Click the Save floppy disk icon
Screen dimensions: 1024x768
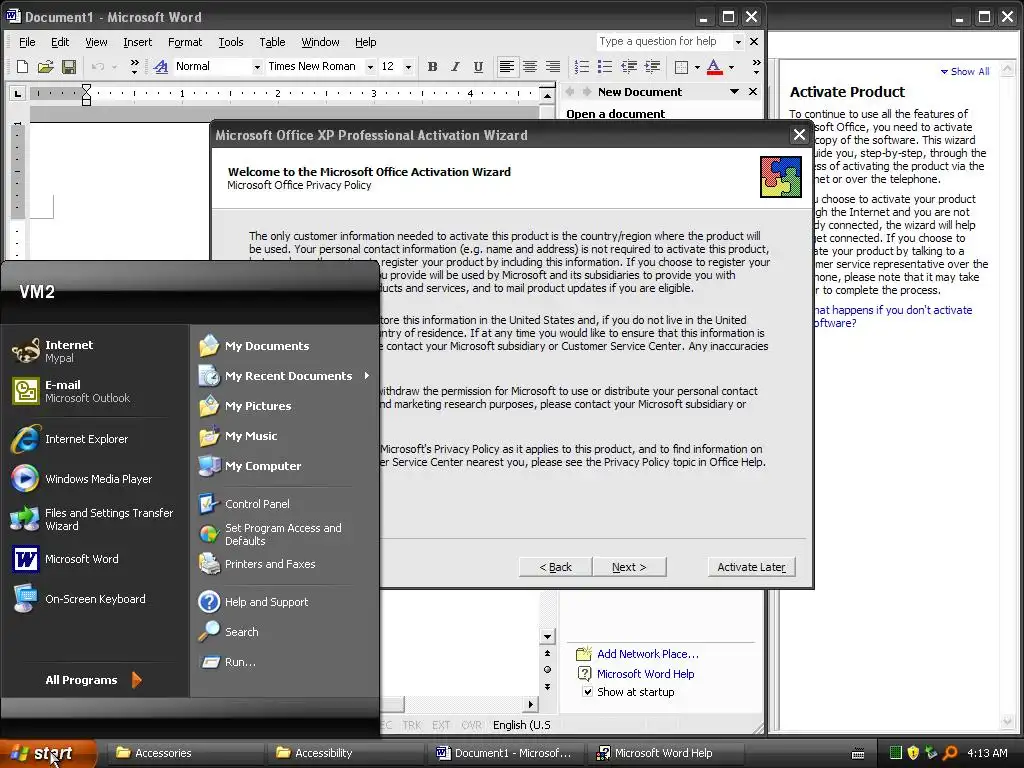pyautogui.click(x=69, y=67)
